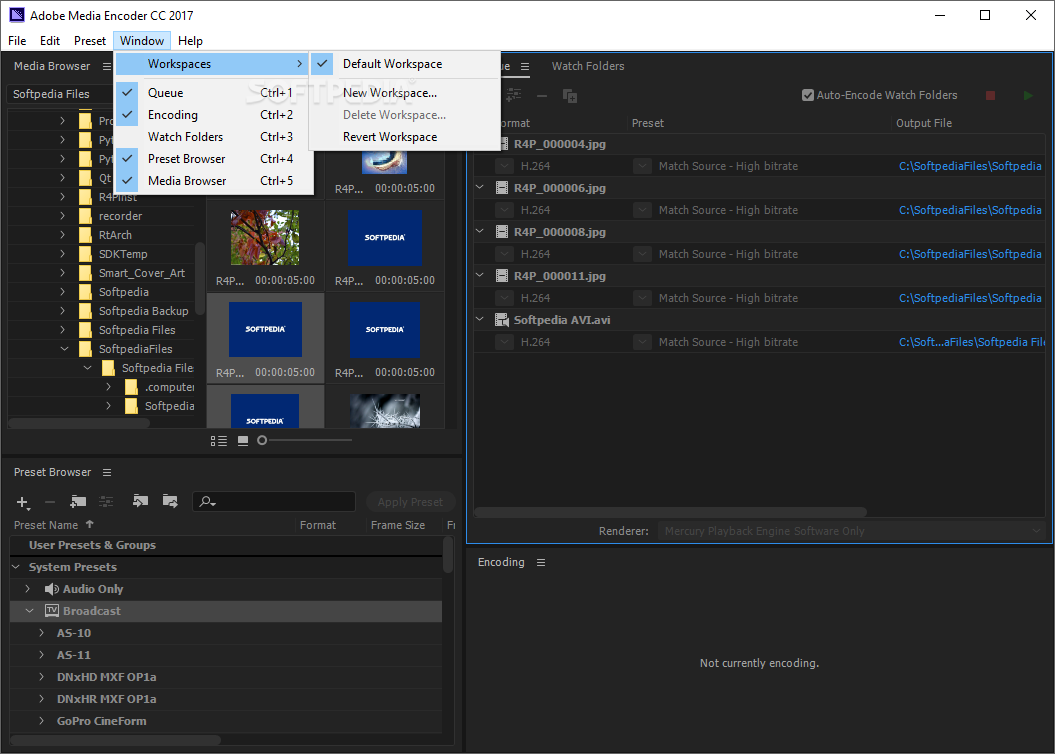Click the red Stop Queue button

990,96
